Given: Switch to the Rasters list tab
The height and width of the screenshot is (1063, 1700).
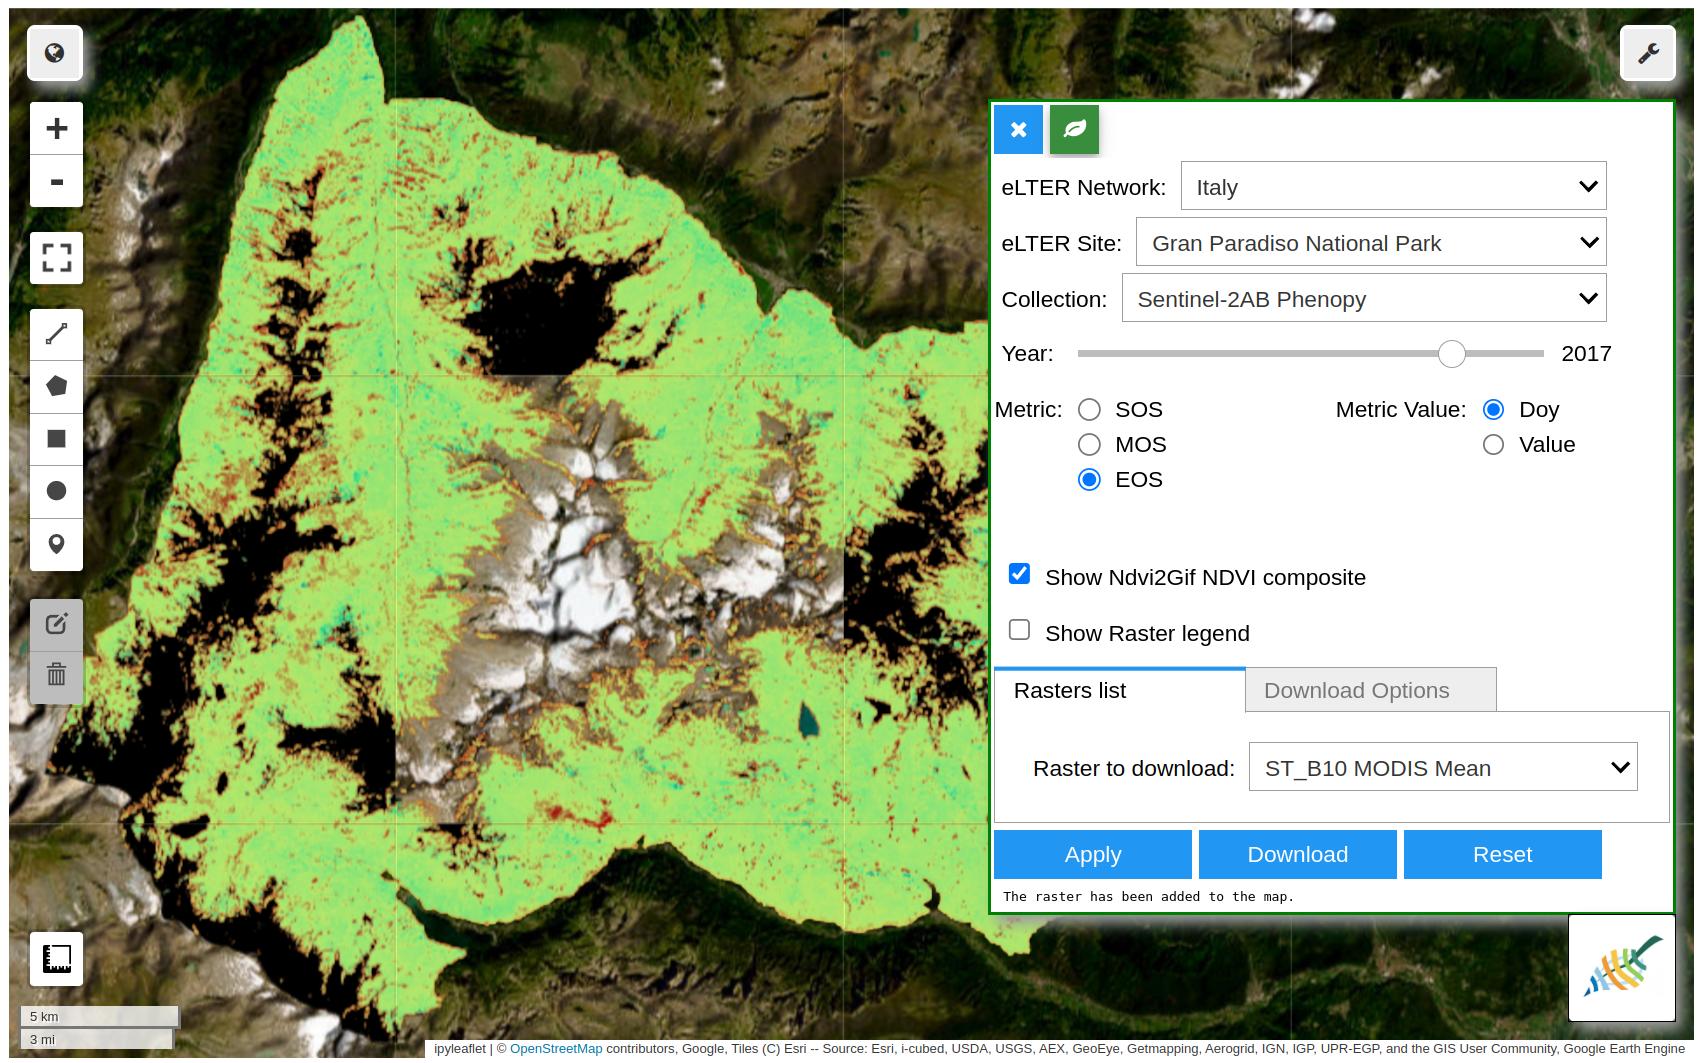Looking at the screenshot, I should click(x=1069, y=690).
